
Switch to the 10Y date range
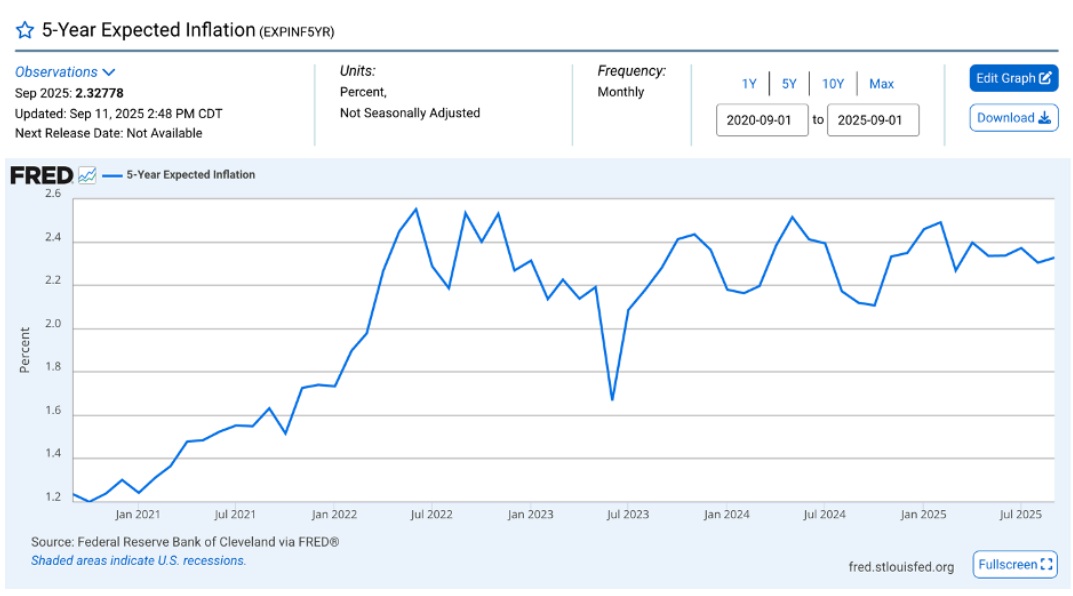click(833, 84)
